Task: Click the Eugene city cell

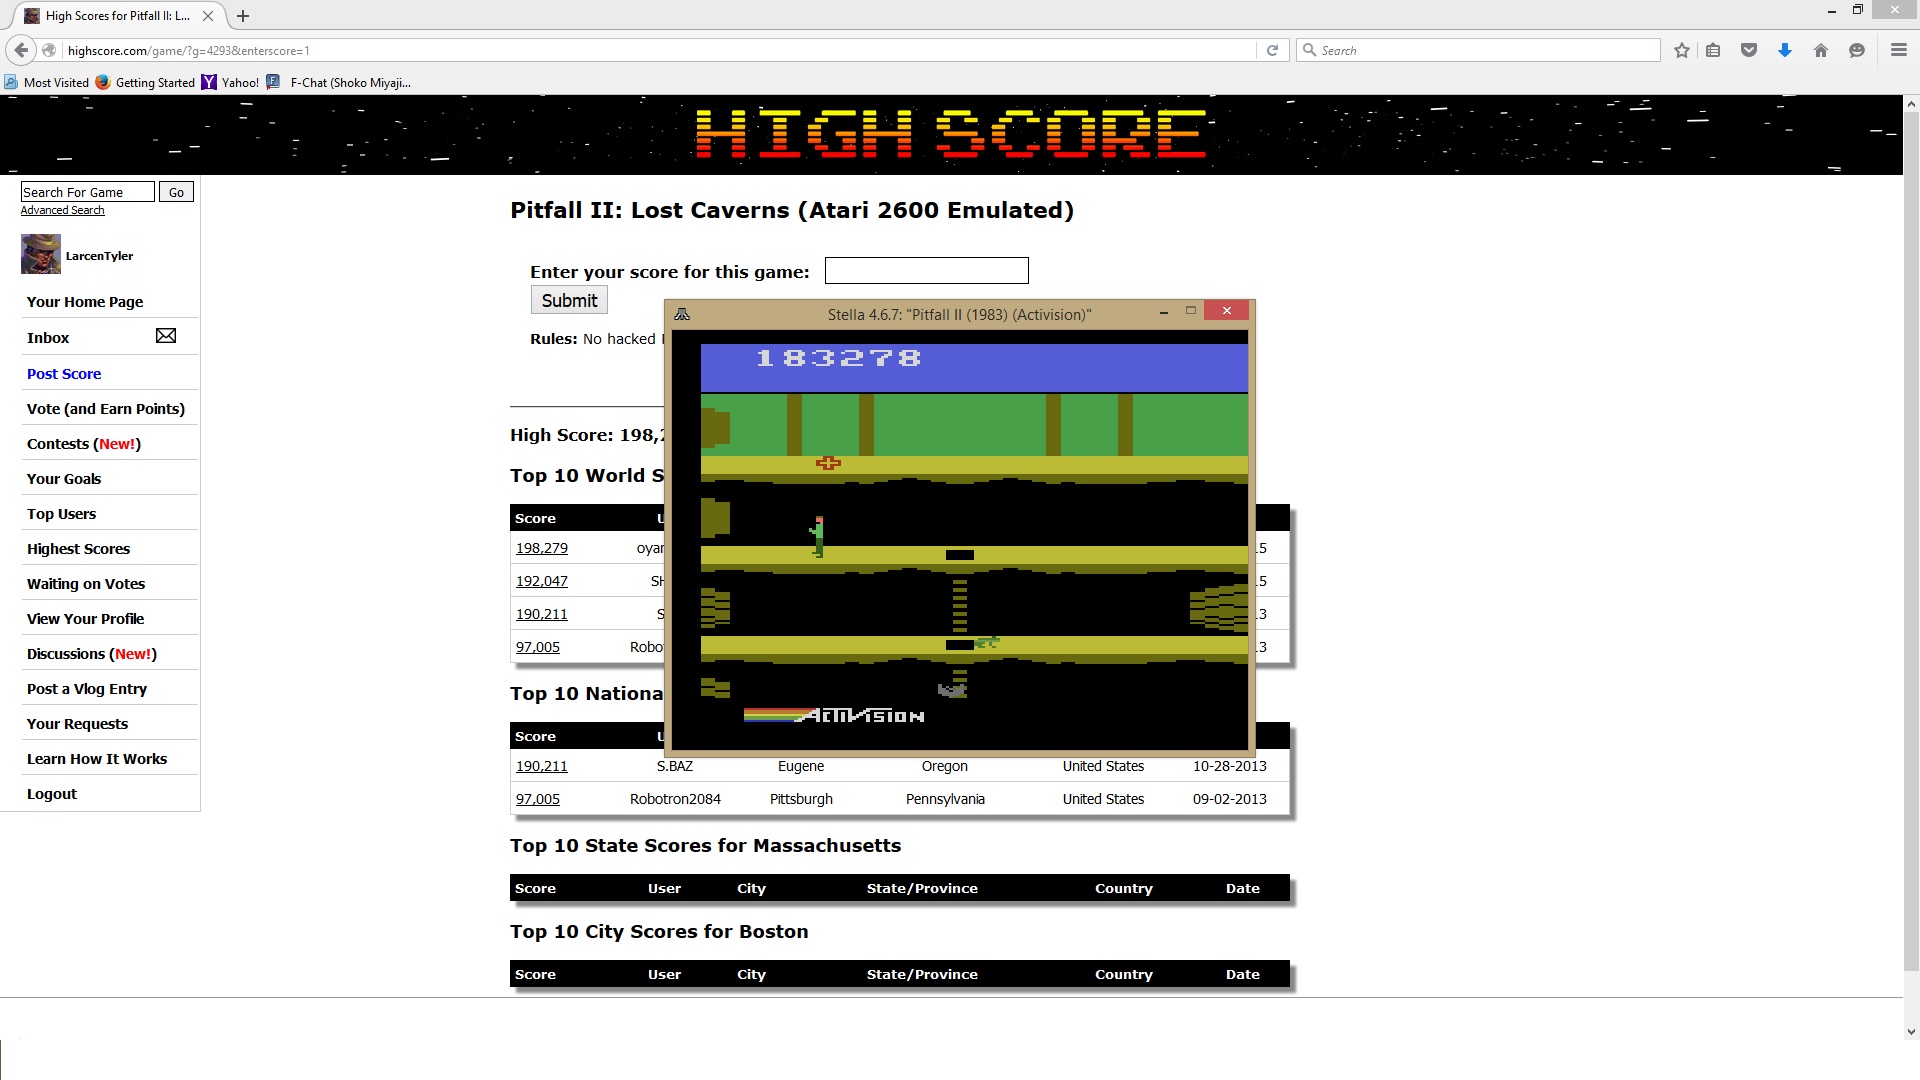Action: (801, 766)
